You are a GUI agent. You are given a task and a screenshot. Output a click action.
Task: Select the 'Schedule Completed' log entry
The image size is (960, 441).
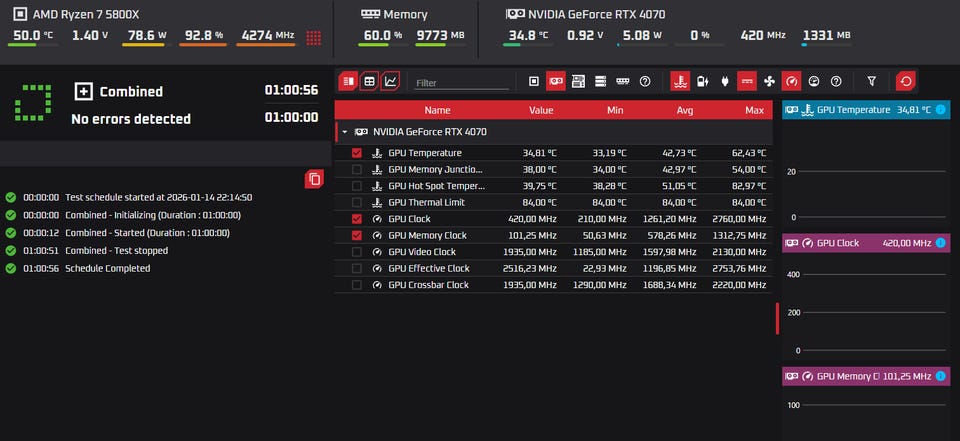point(108,268)
